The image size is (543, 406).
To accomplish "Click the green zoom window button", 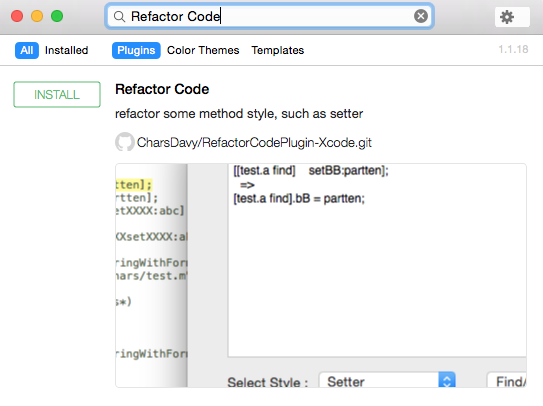I will pyautogui.click(x=57, y=16).
